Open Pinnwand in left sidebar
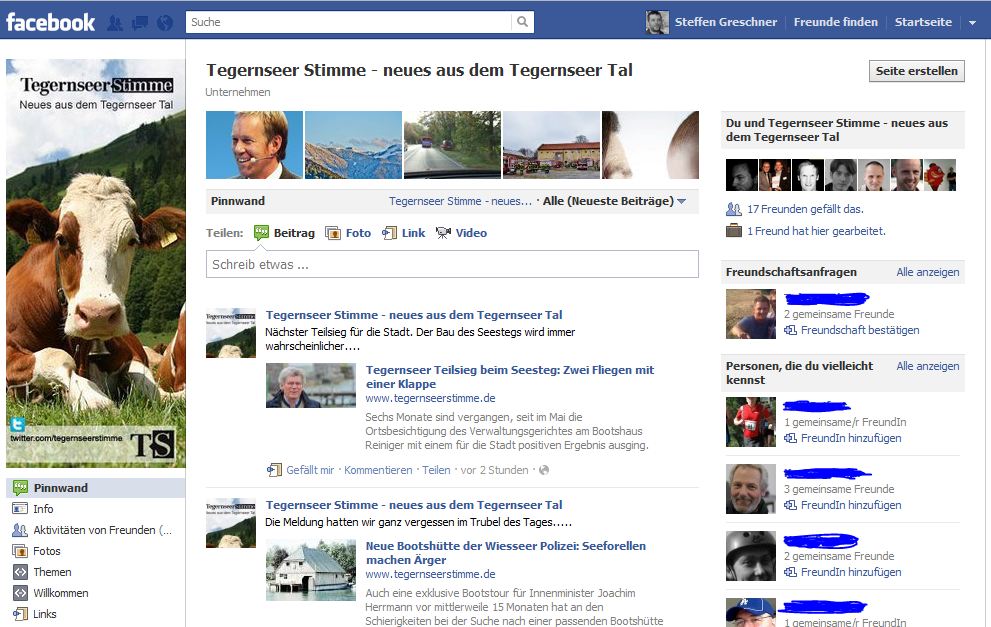 [95, 488]
